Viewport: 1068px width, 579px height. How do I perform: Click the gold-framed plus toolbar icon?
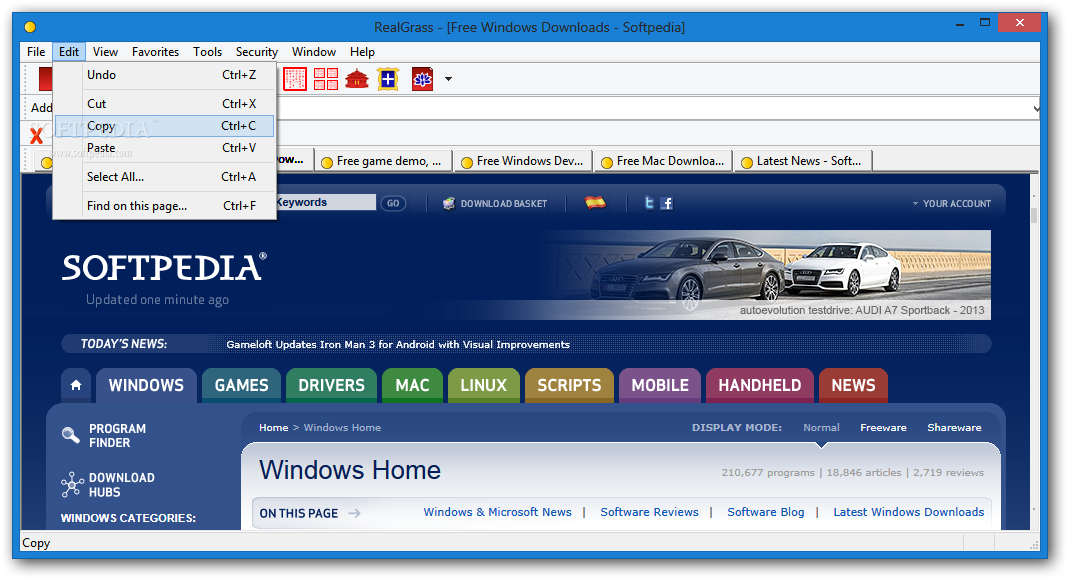(388, 79)
